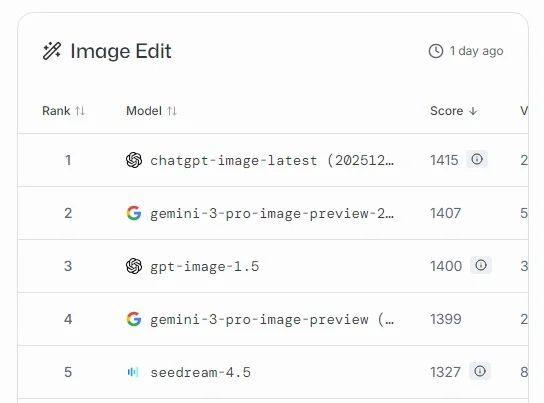Image resolution: width=544 pixels, height=403 pixels.
Task: Click the clock icon beside 1 day ago
Action: click(436, 51)
